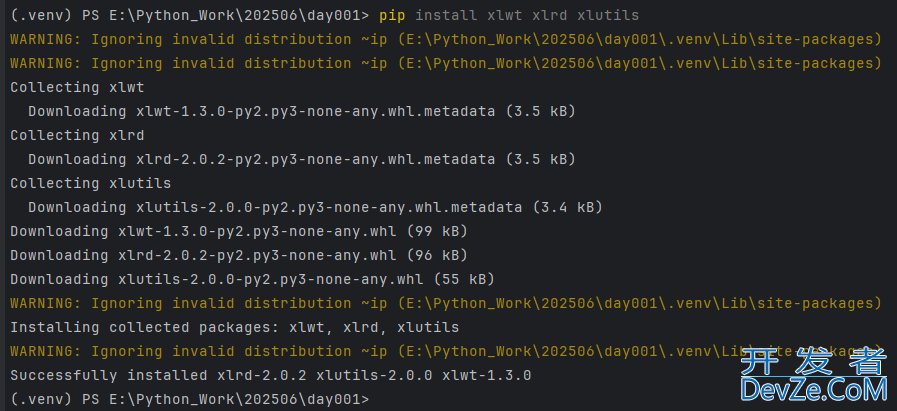The width and height of the screenshot is (897, 411).
Task: Click the xlutils-2.0.0 whl.metadata download line
Action: pos(314,207)
